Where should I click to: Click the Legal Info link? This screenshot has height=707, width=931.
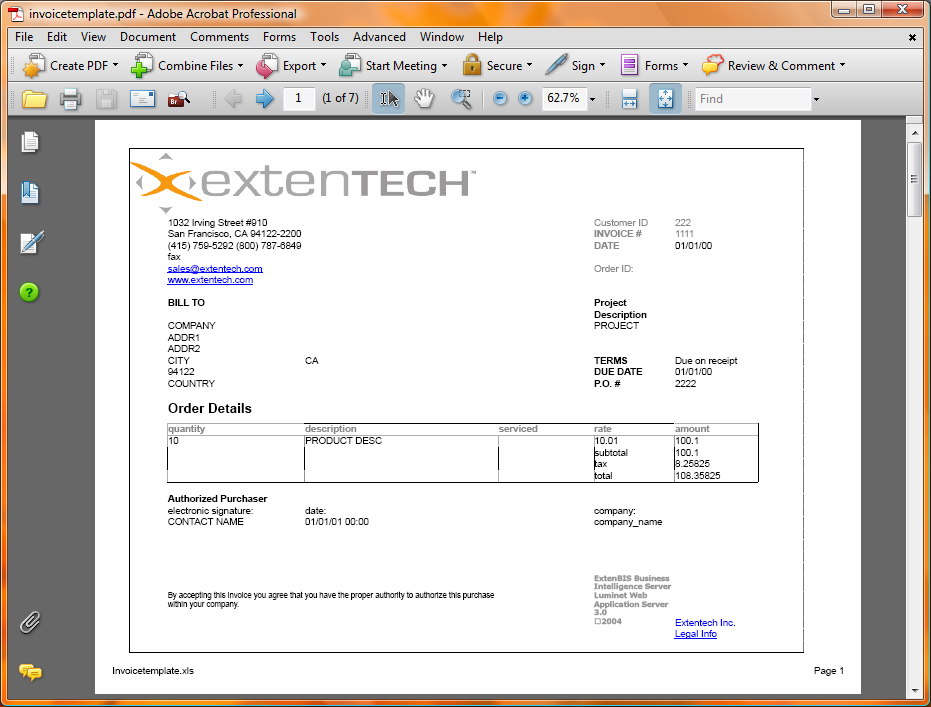coord(695,634)
